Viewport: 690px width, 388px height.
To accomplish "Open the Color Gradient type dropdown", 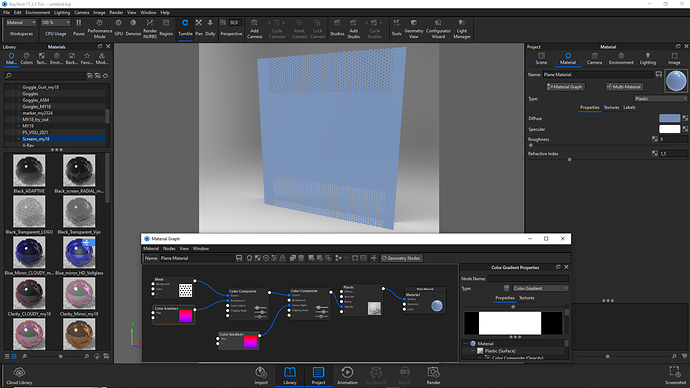I will coord(540,288).
